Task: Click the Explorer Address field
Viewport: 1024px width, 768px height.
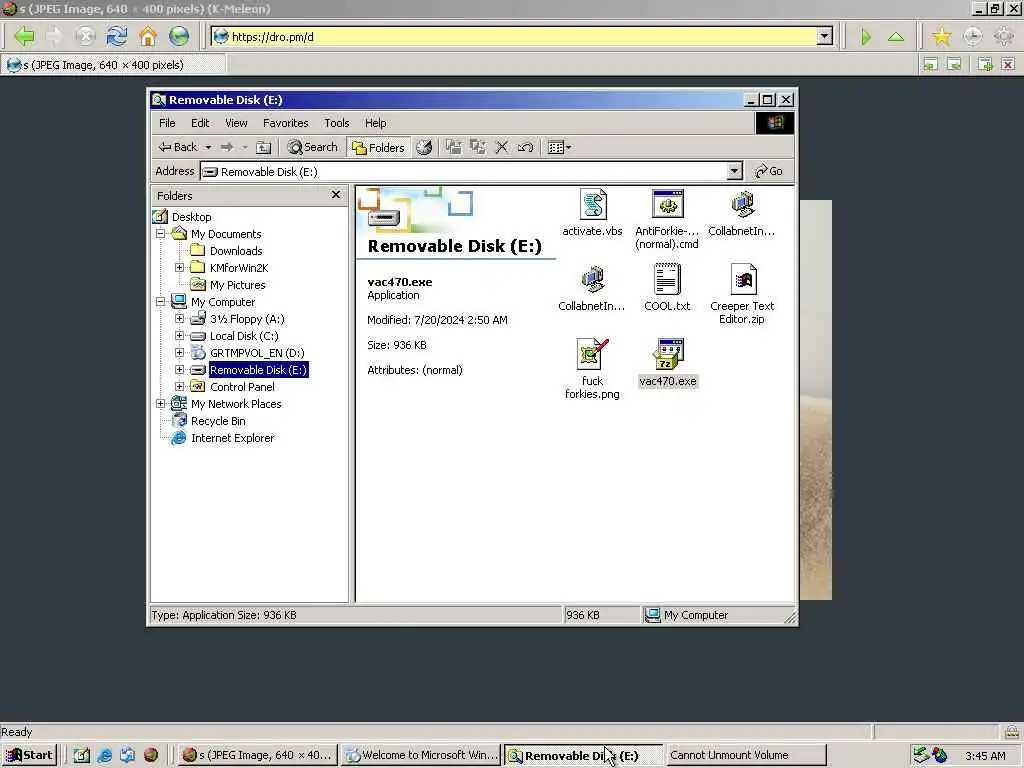Action: (x=464, y=171)
